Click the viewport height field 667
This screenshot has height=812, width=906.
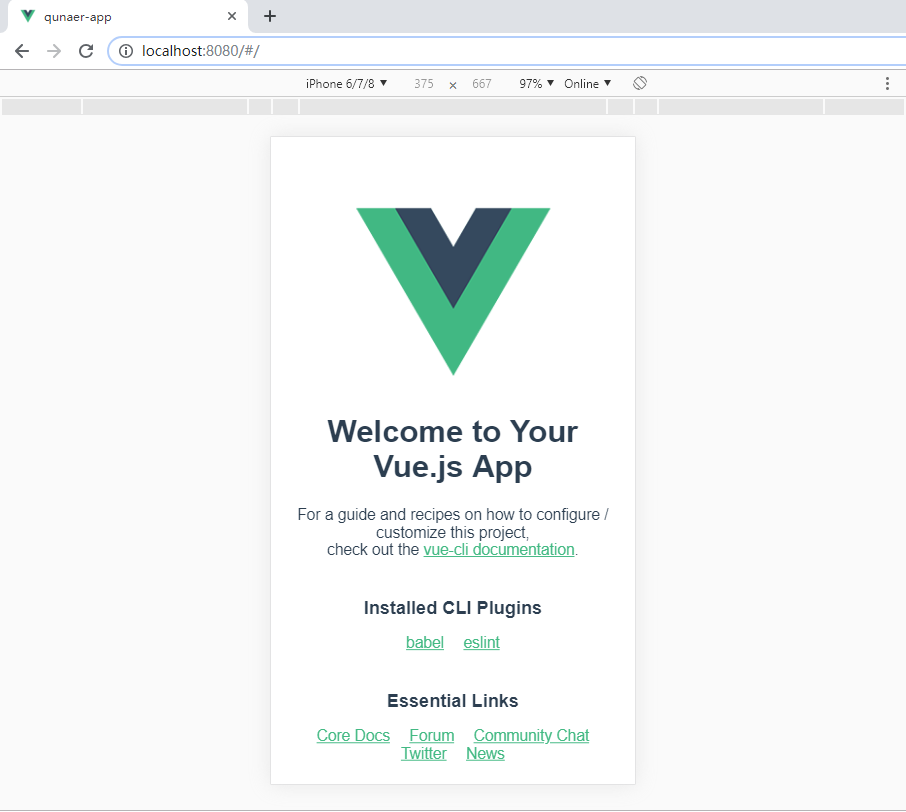tap(481, 84)
